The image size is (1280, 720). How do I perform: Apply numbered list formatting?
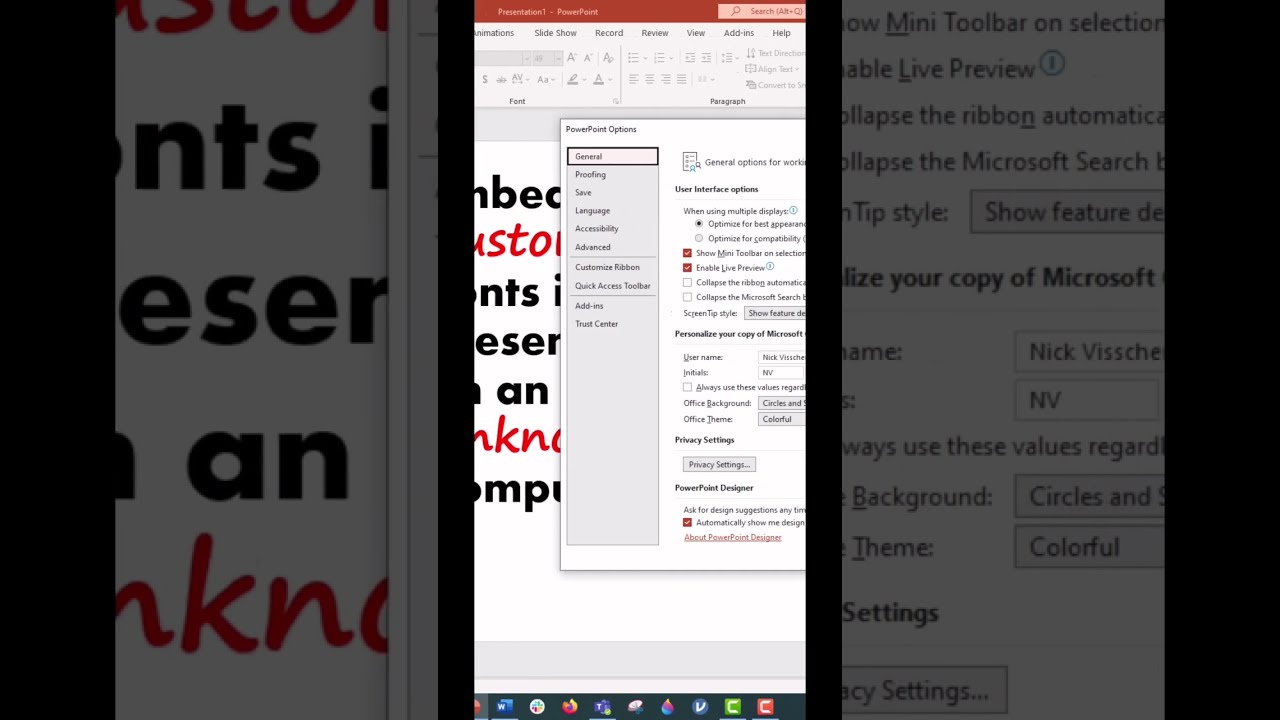pyautogui.click(x=659, y=58)
